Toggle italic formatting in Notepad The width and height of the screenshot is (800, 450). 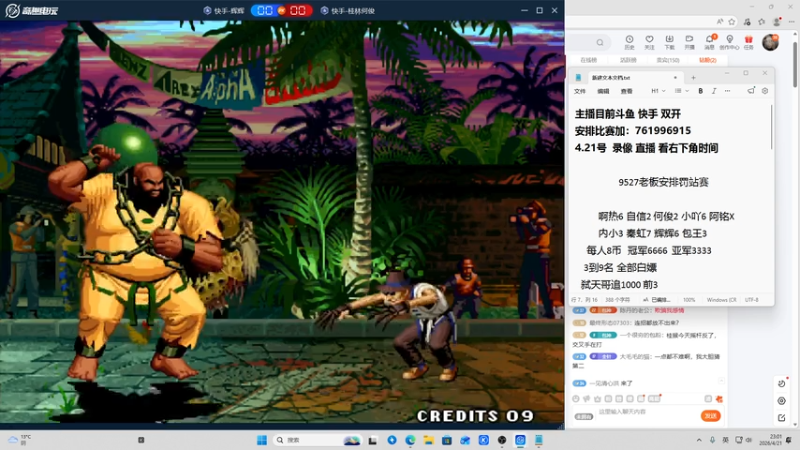click(714, 91)
